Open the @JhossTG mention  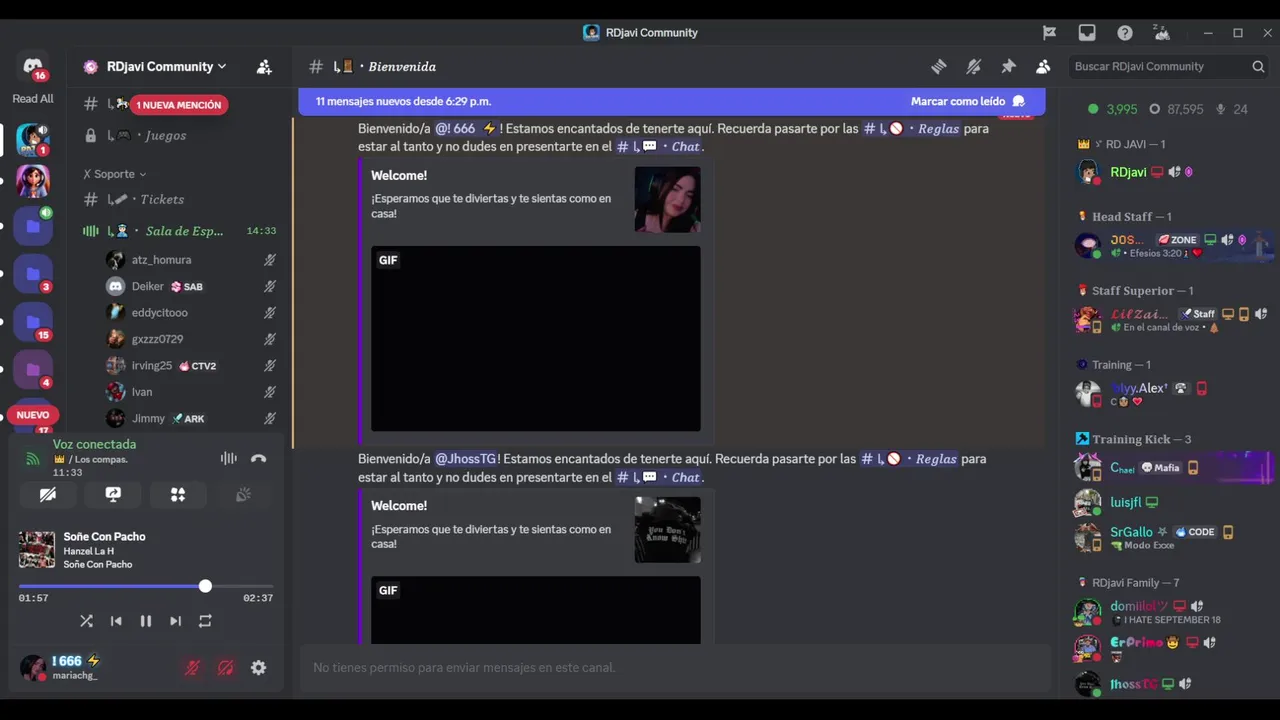[x=466, y=459]
